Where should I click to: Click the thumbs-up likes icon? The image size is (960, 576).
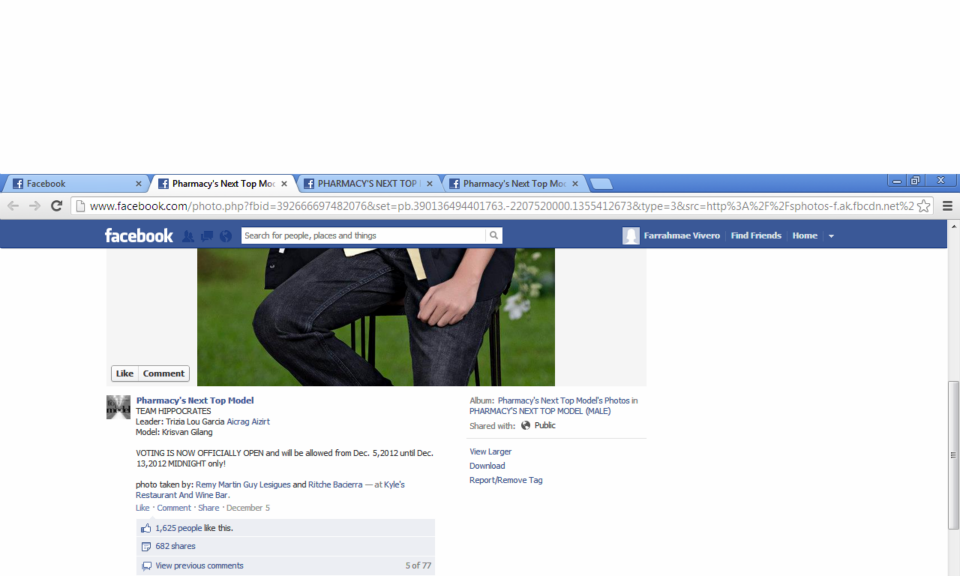tap(146, 528)
